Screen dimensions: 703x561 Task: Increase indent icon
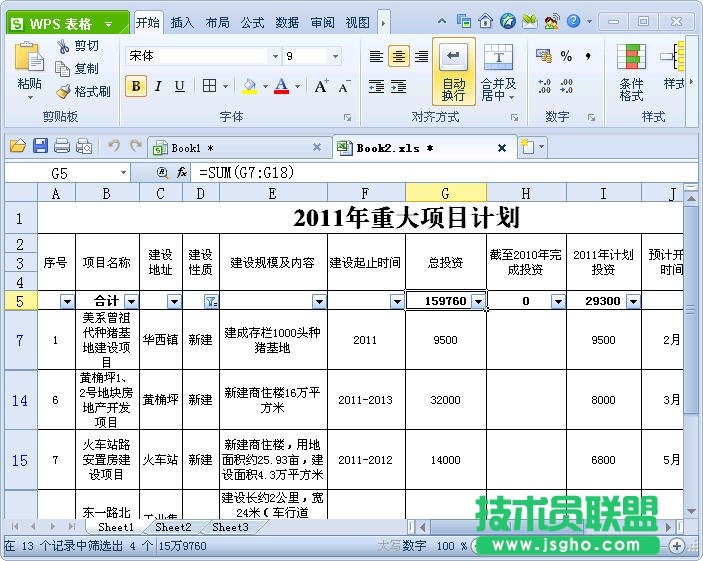(399, 86)
